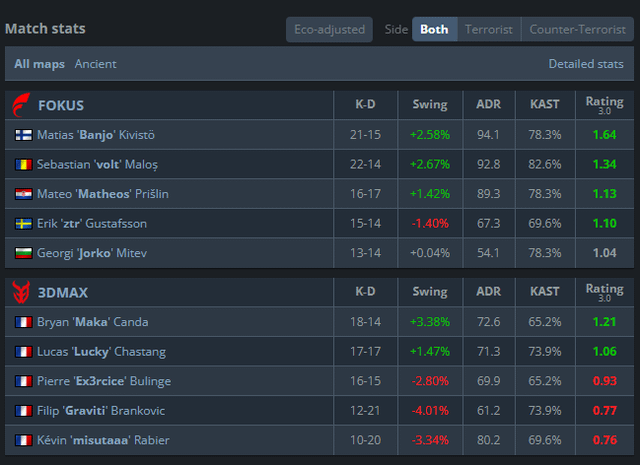
Task: Select the Both side filter
Action: (x=434, y=30)
